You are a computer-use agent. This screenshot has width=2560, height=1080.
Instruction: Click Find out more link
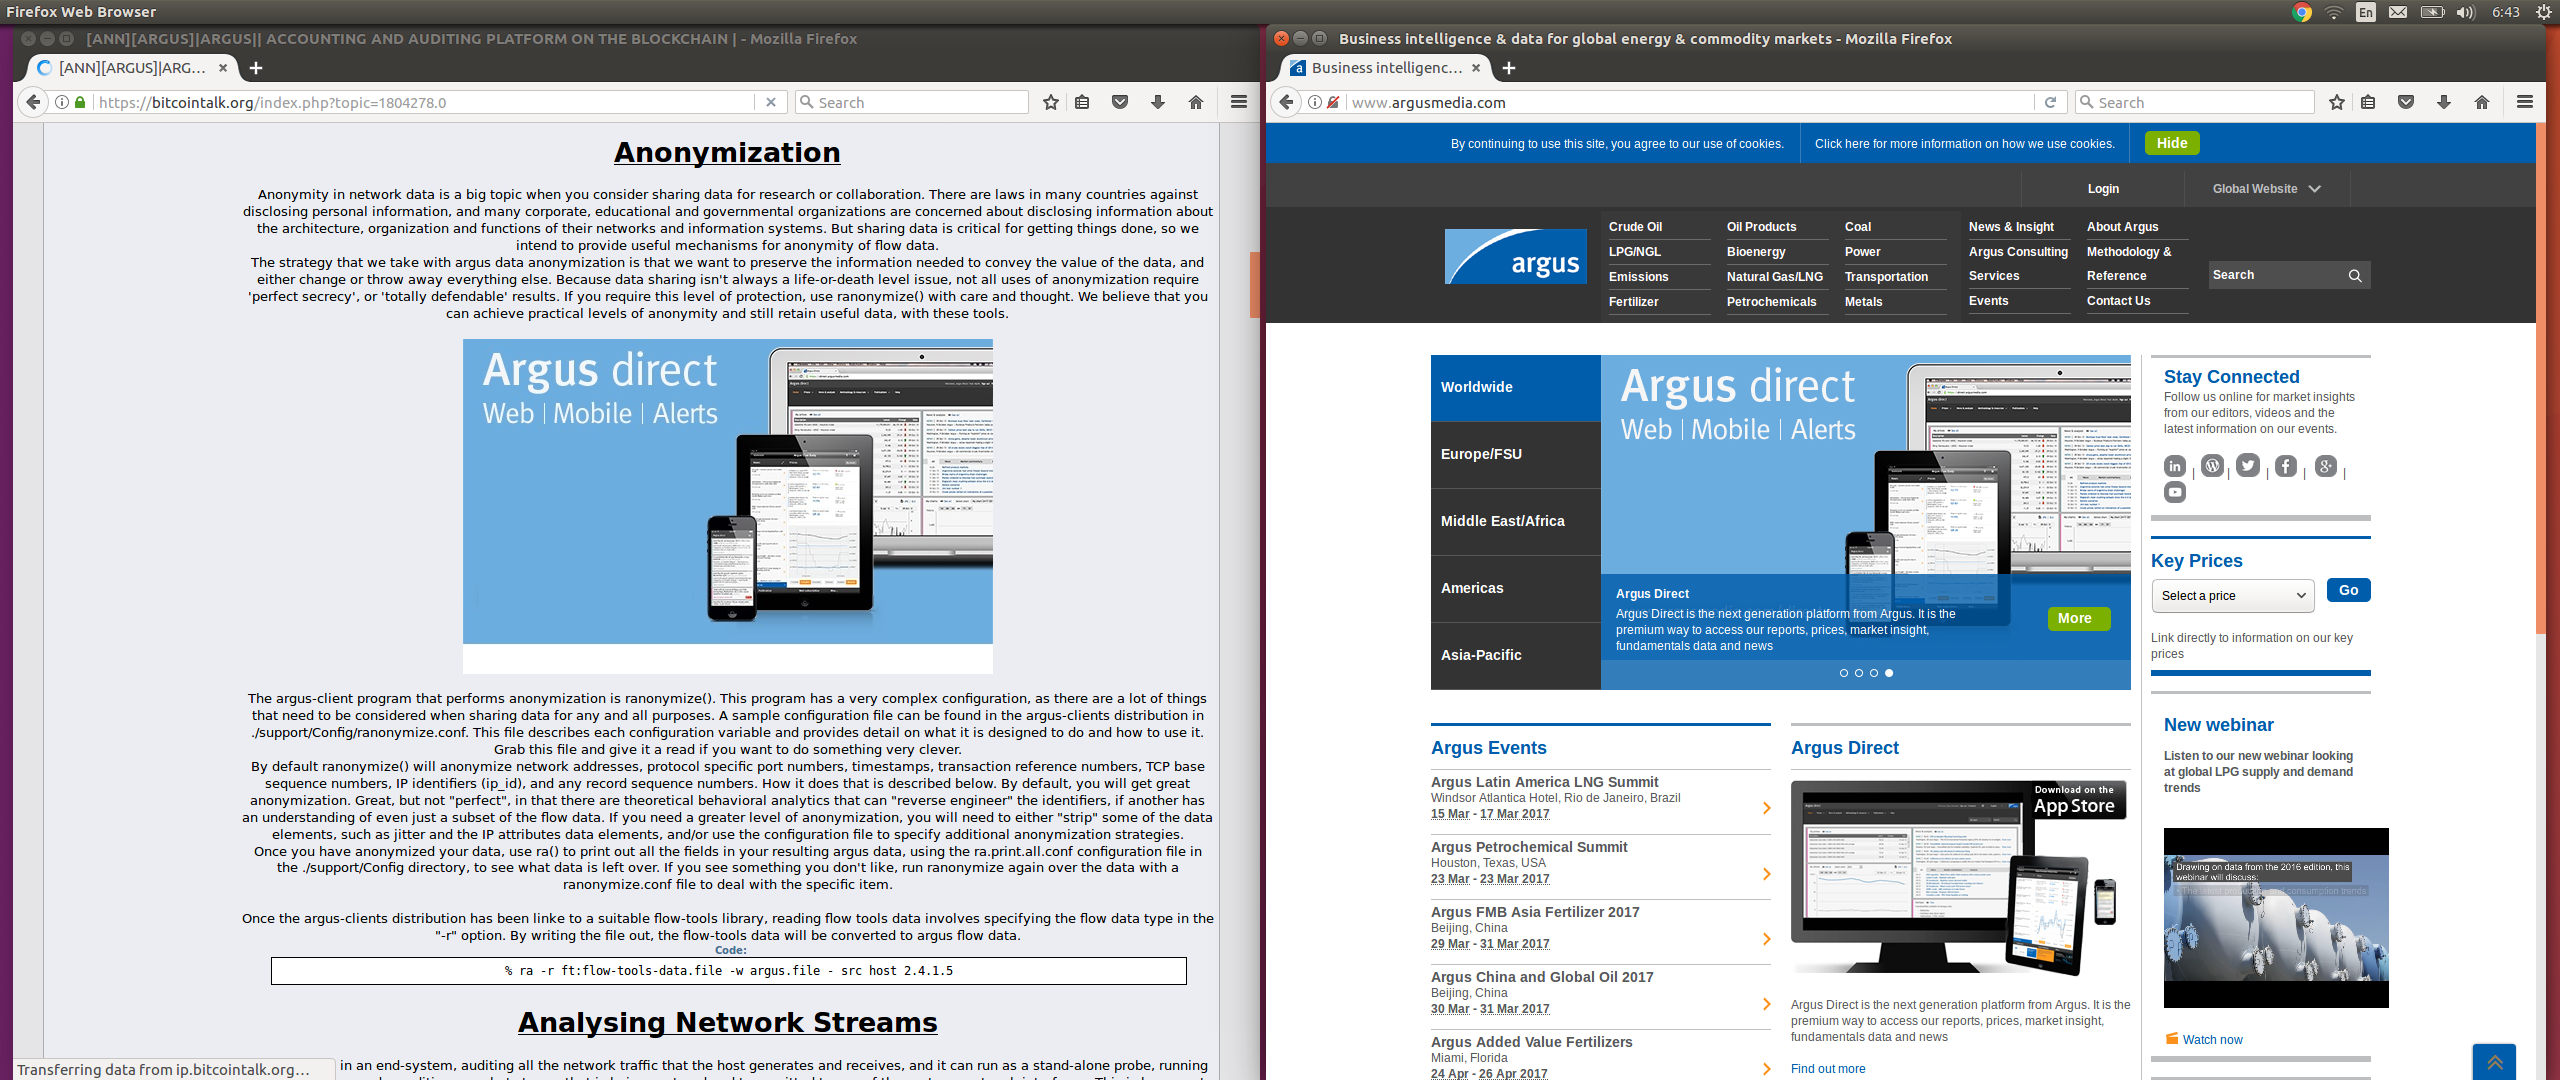click(1828, 1069)
